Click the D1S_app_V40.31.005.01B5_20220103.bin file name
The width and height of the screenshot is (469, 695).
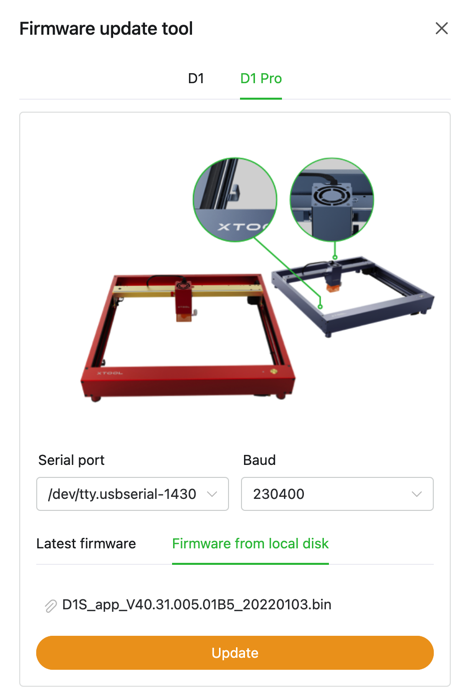(197, 605)
